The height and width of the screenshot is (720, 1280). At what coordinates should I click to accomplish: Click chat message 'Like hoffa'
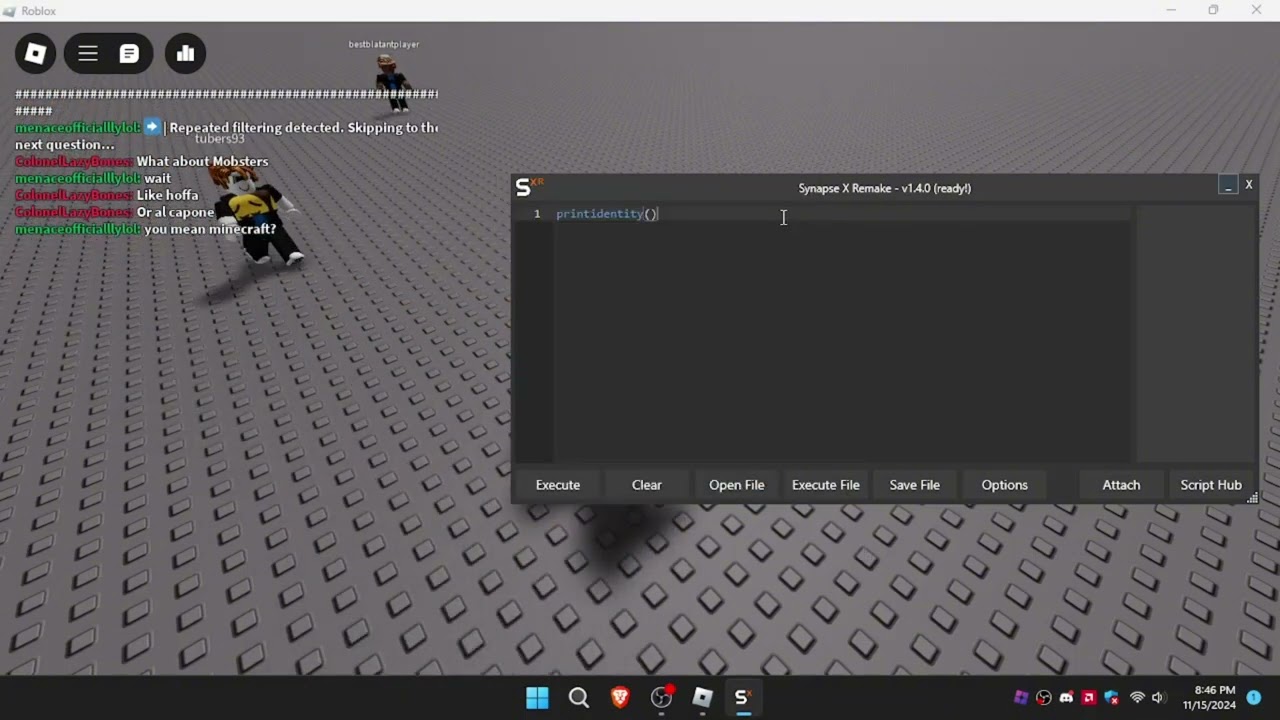(167, 195)
